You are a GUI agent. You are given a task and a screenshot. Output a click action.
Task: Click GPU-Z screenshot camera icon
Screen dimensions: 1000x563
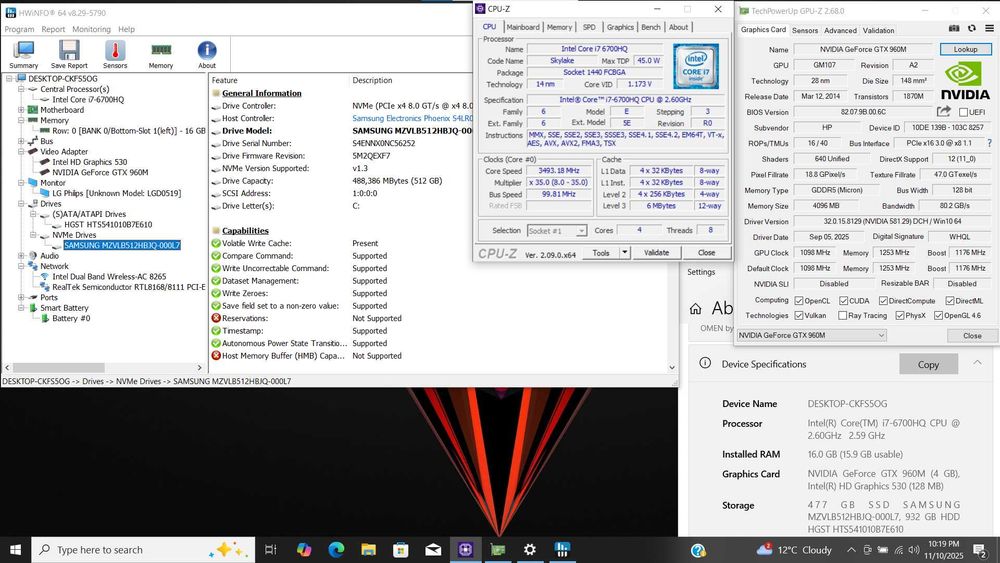pyautogui.click(x=954, y=29)
